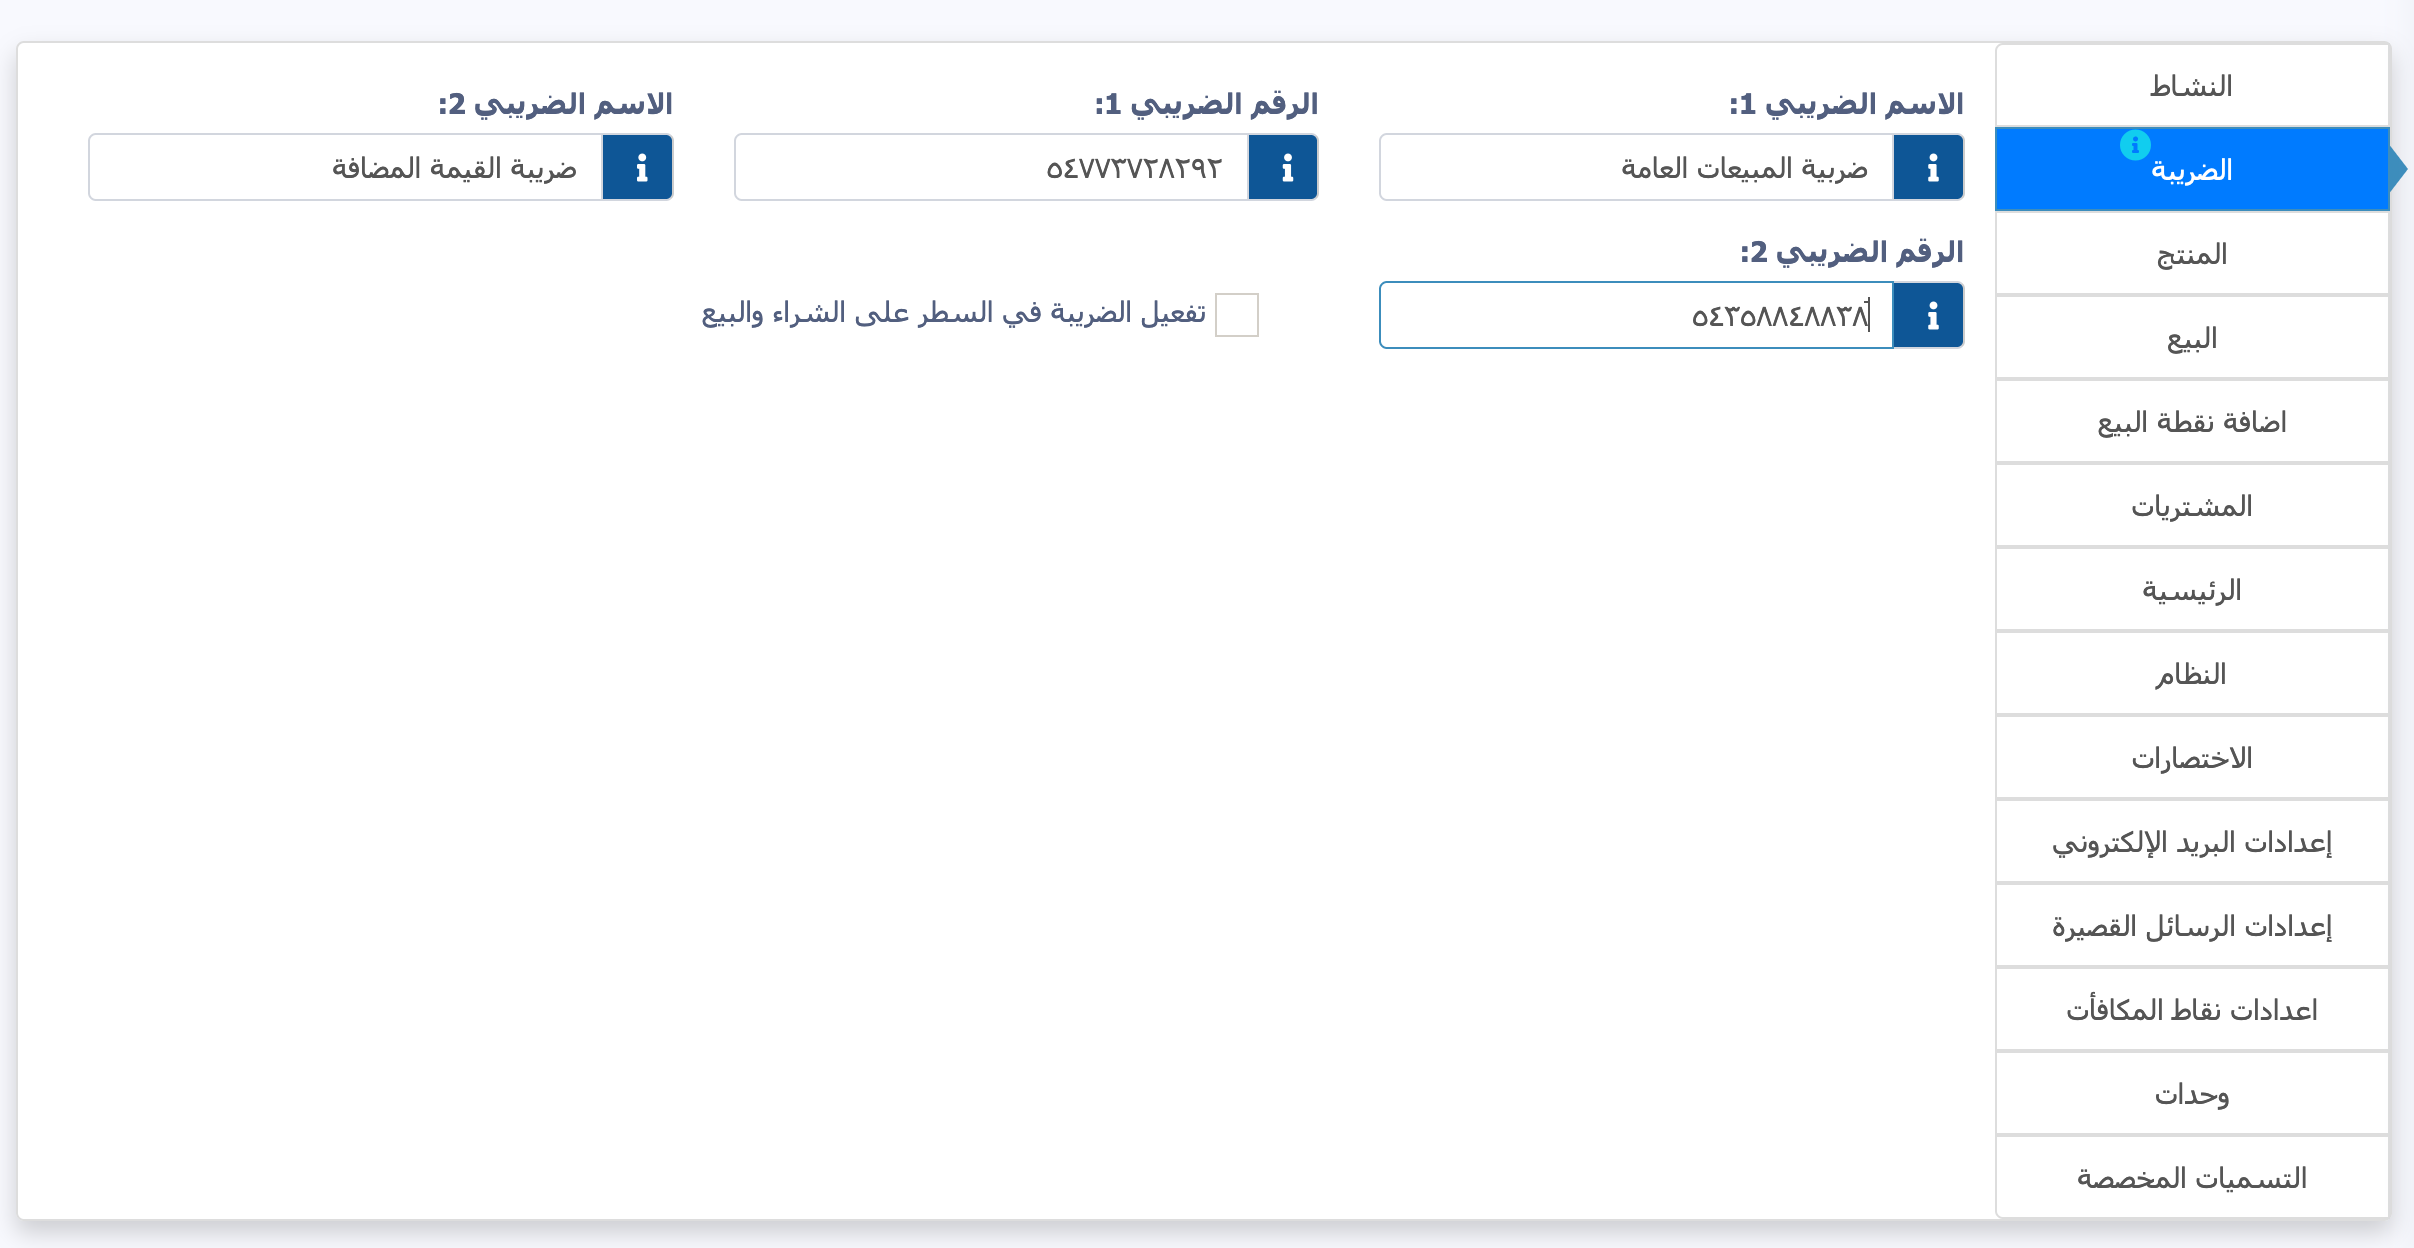Open the المشتريات tab
This screenshot has width=2414, height=1248.
coord(2192,505)
